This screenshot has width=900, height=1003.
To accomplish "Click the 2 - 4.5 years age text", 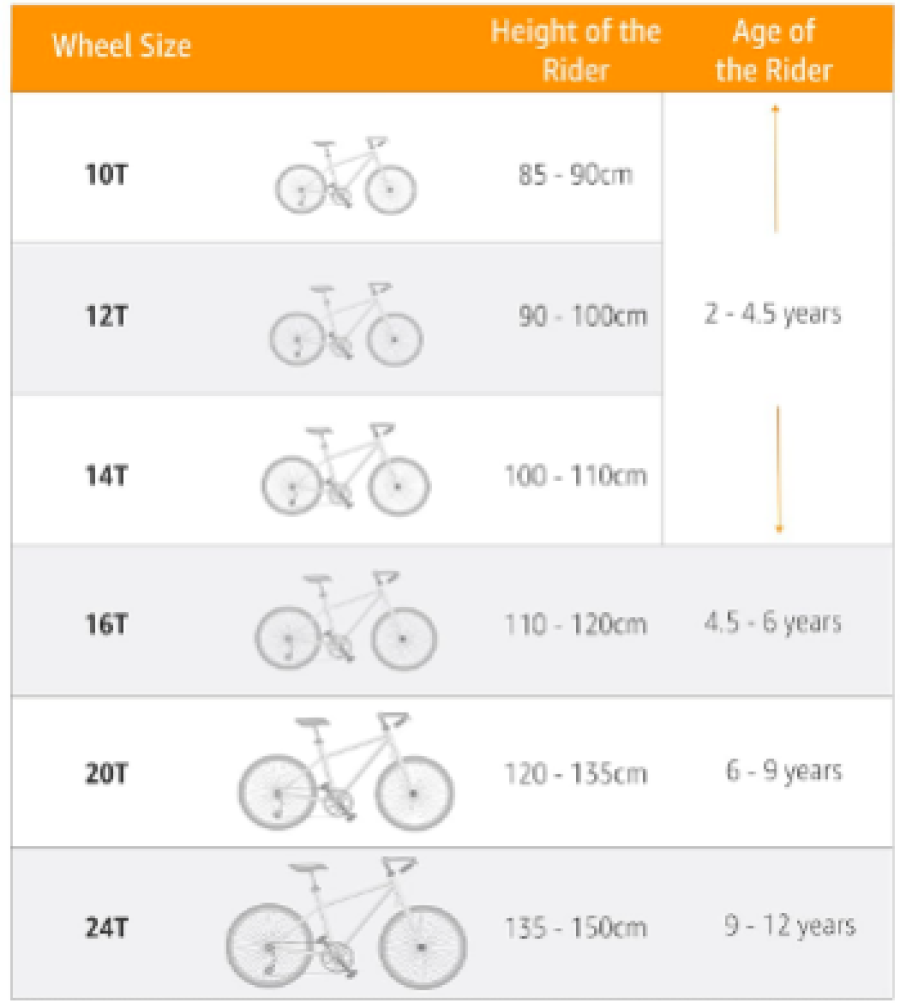I will tap(773, 314).
